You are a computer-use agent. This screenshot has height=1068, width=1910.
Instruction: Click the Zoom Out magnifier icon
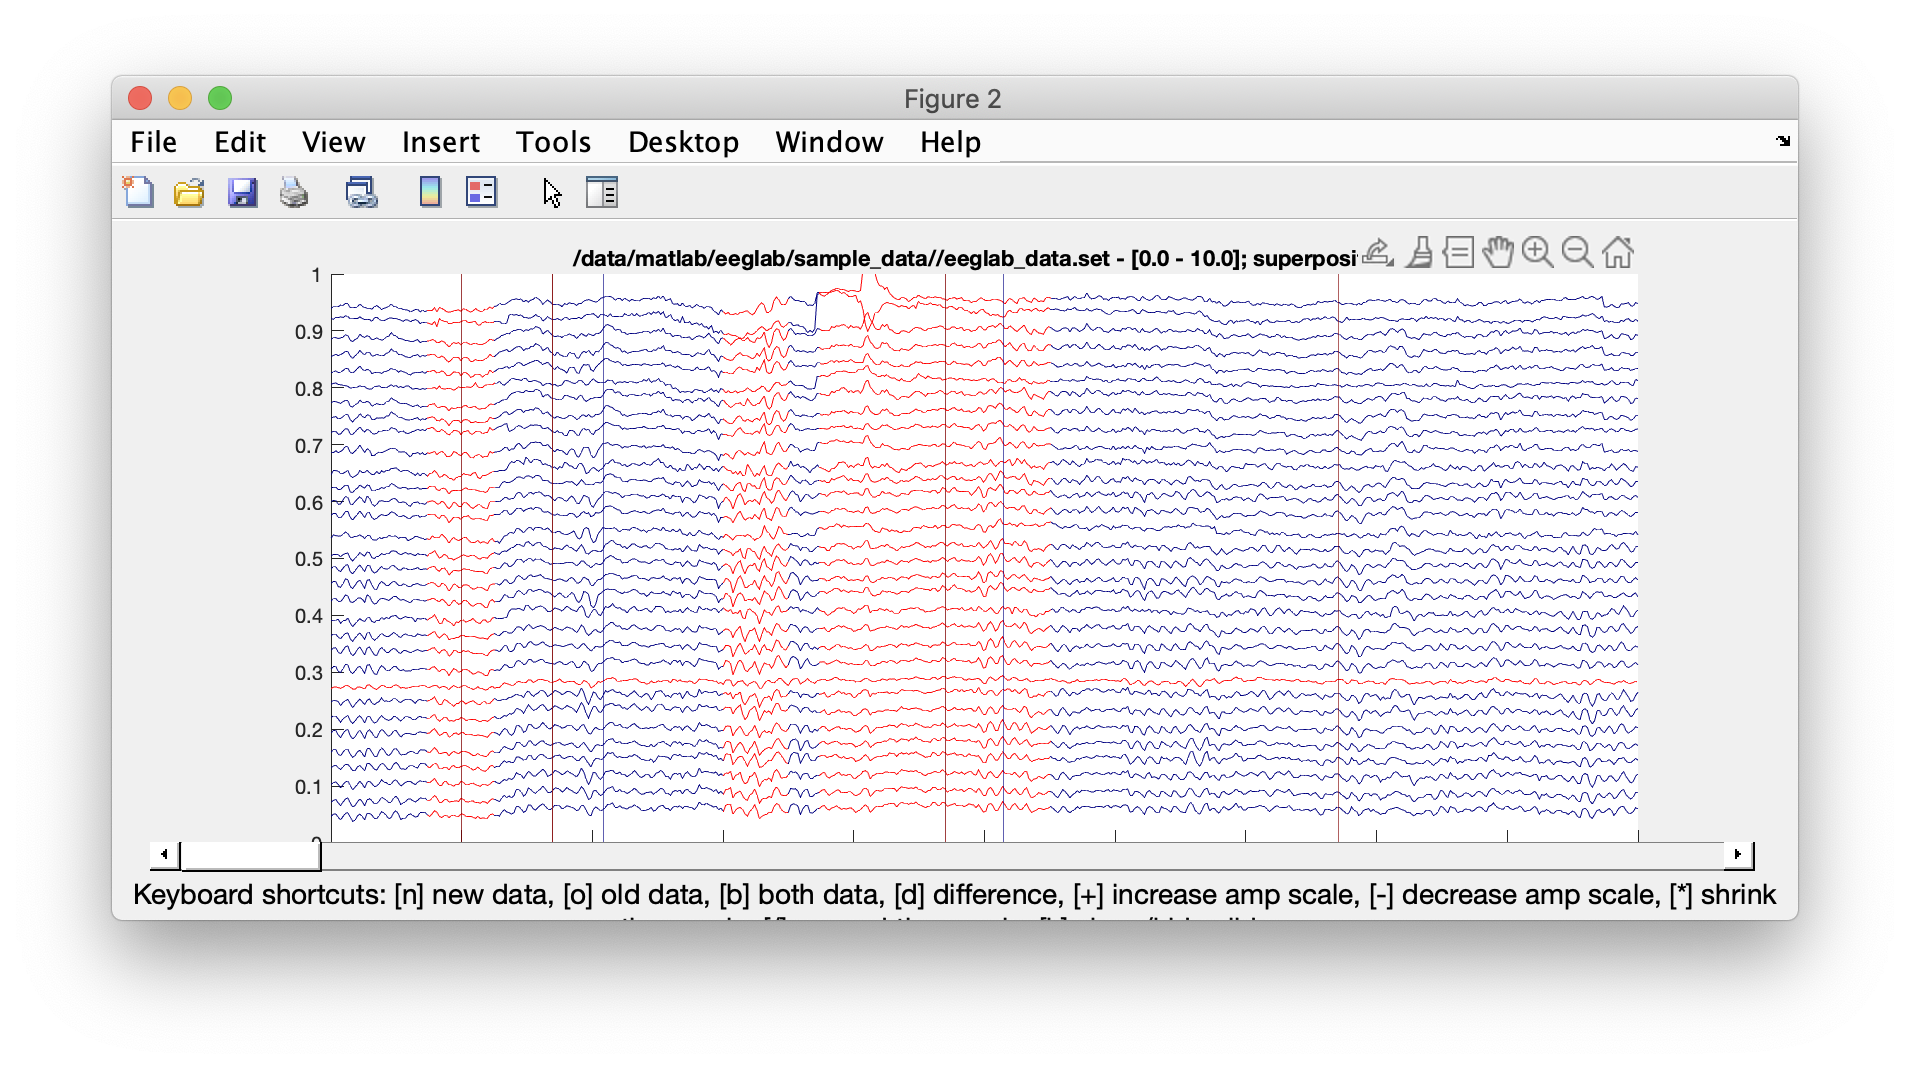(x=1578, y=253)
